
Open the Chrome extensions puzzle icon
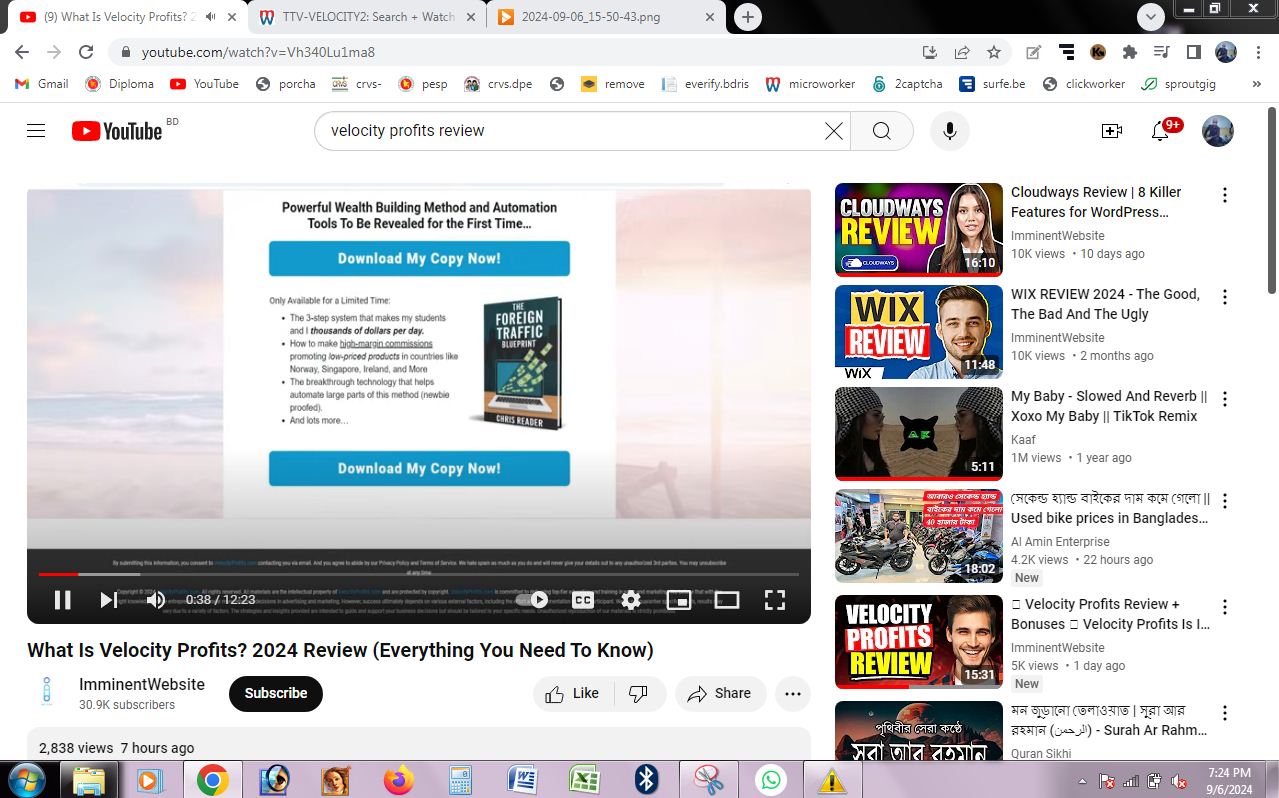click(x=1130, y=52)
